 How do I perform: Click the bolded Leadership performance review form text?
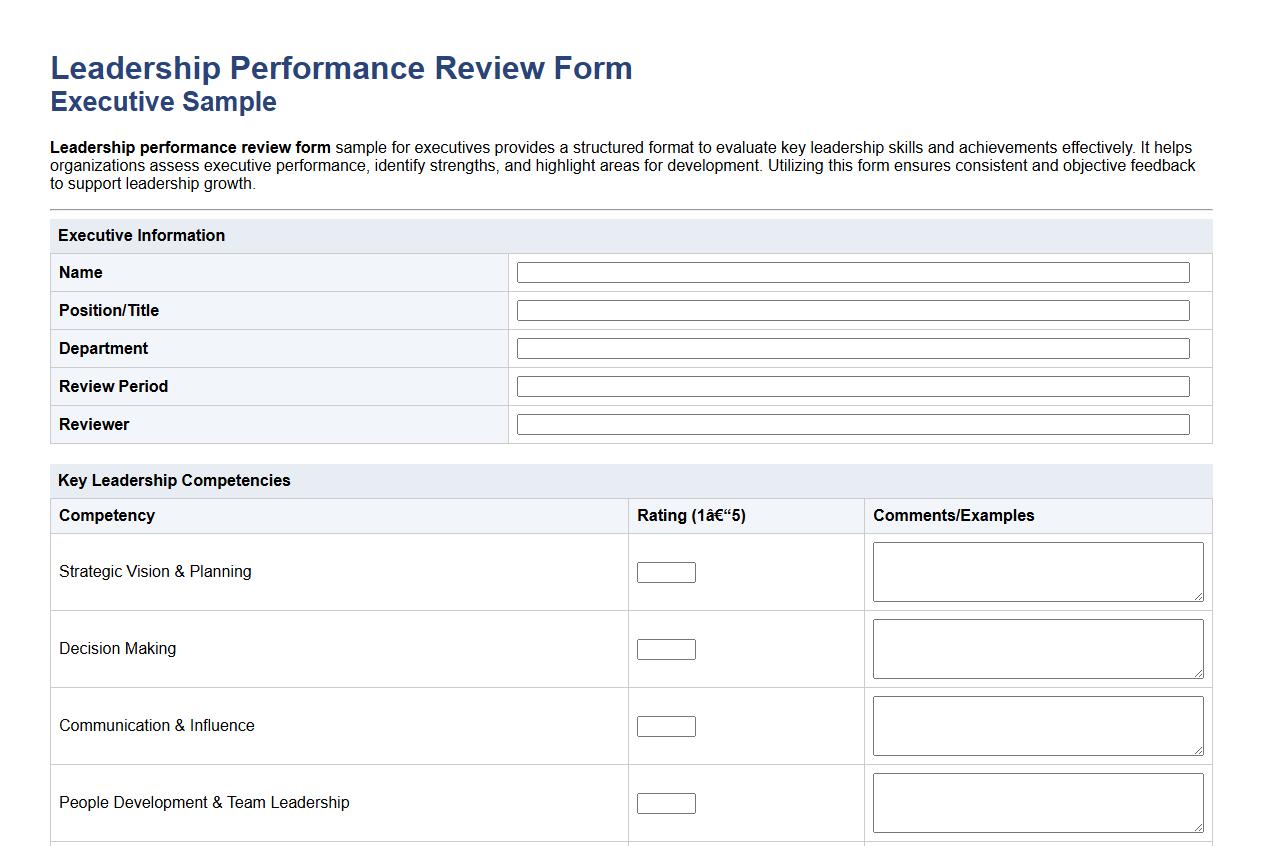point(189,147)
